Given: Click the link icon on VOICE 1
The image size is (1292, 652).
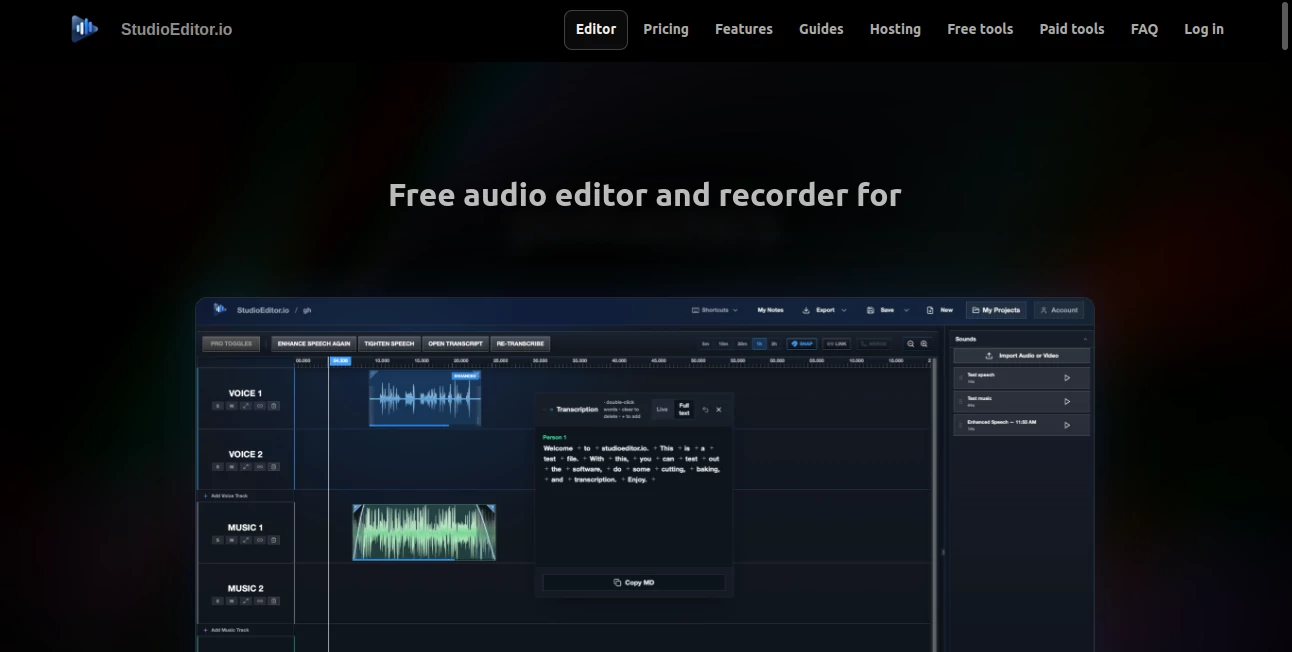Looking at the screenshot, I should [260, 406].
